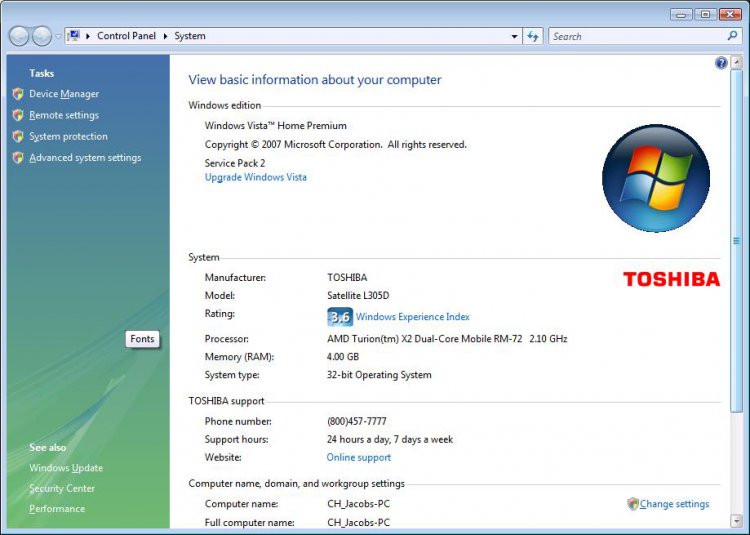Click the shield icon beside Change settings
Viewport: 750px width, 535px height.
(x=633, y=503)
